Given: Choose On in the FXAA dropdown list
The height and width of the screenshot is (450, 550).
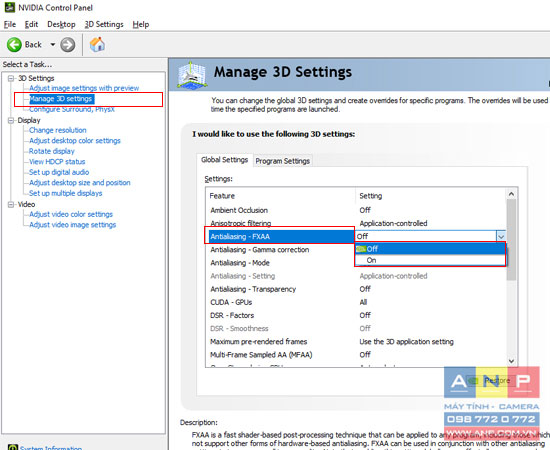Looking at the screenshot, I should point(430,260).
